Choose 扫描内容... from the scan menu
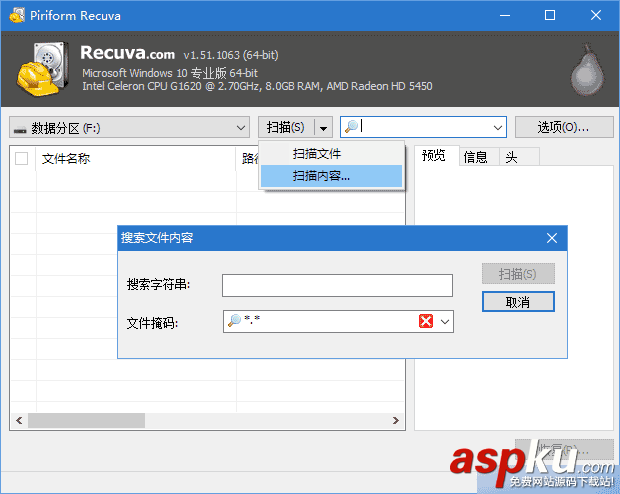 (331, 176)
